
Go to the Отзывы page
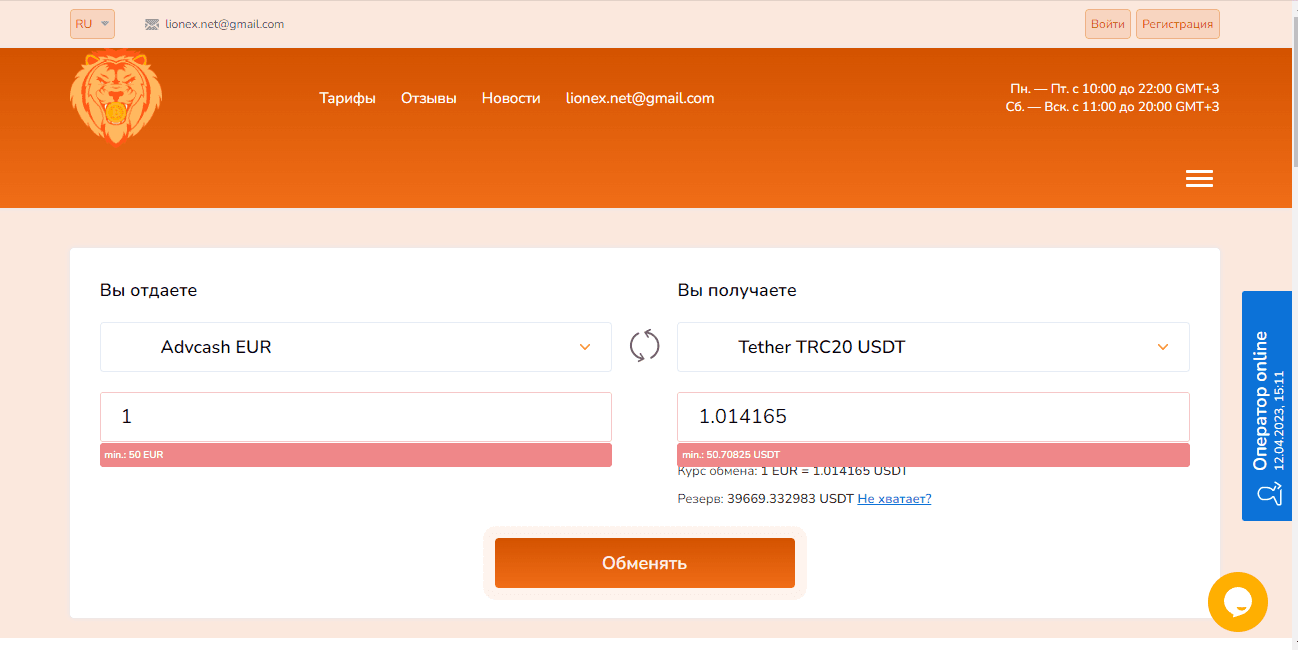point(428,98)
